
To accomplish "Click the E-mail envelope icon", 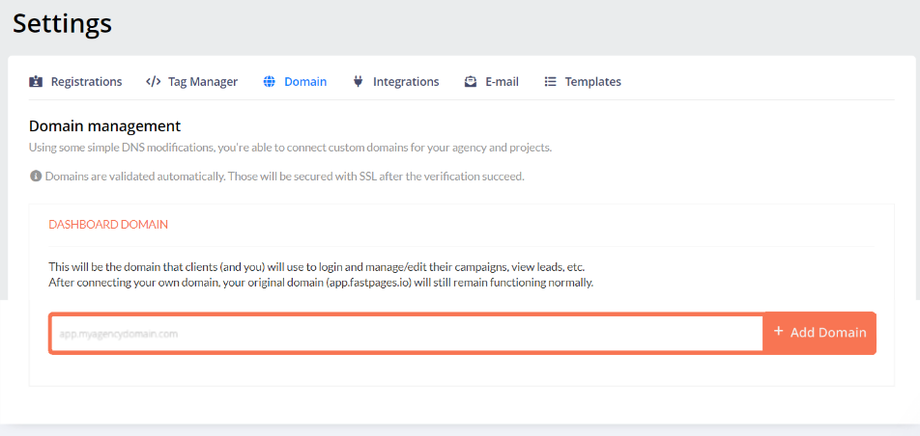I will (x=471, y=82).
